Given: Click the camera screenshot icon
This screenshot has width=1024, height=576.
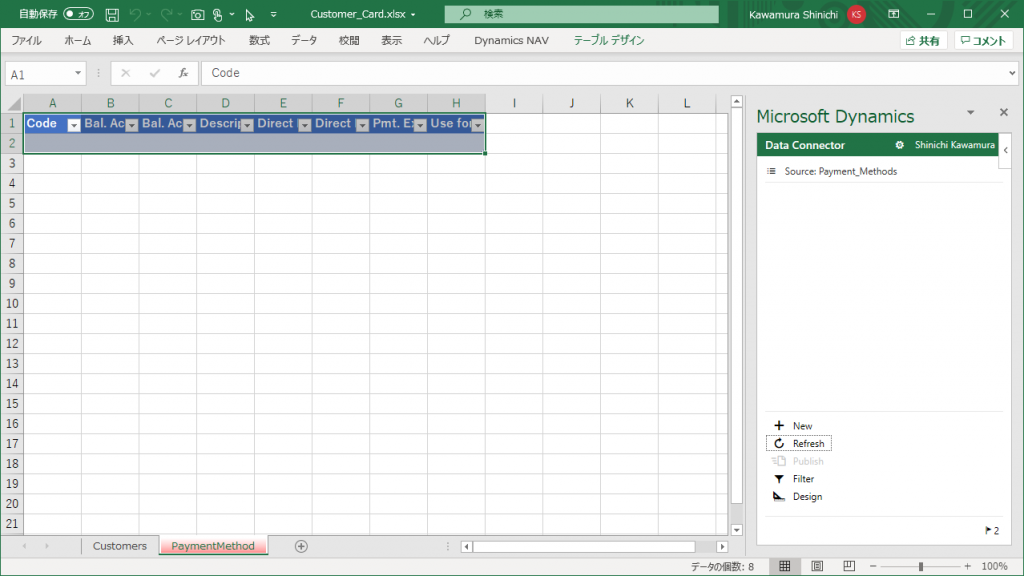Looking at the screenshot, I should click(x=197, y=14).
